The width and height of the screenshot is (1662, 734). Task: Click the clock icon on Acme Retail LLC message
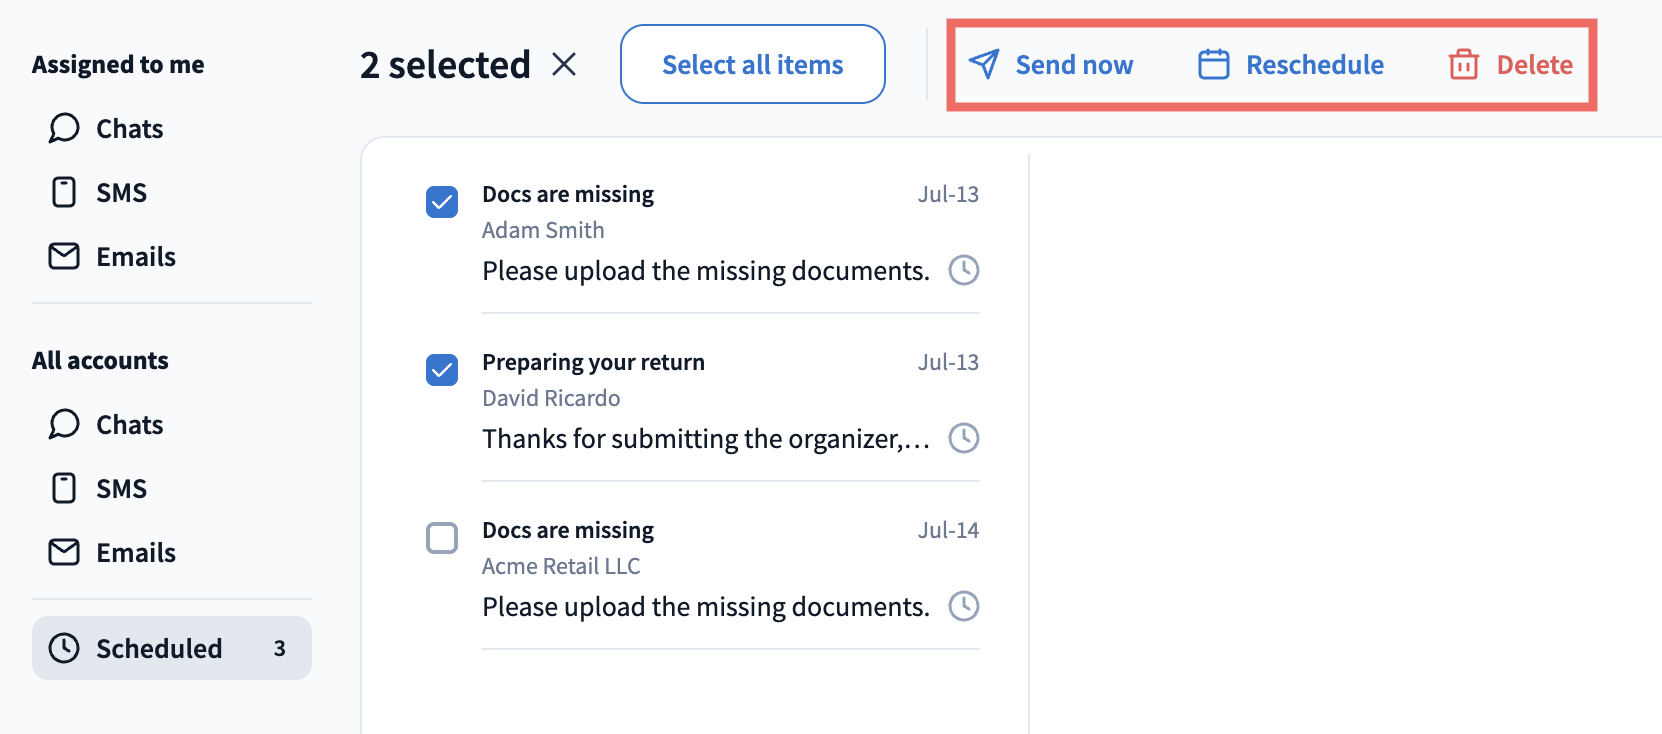click(x=964, y=606)
